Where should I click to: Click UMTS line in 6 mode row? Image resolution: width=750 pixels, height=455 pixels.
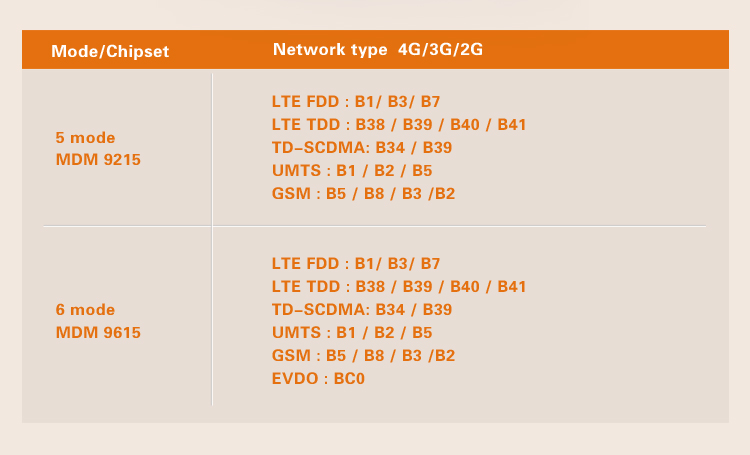[352, 332]
